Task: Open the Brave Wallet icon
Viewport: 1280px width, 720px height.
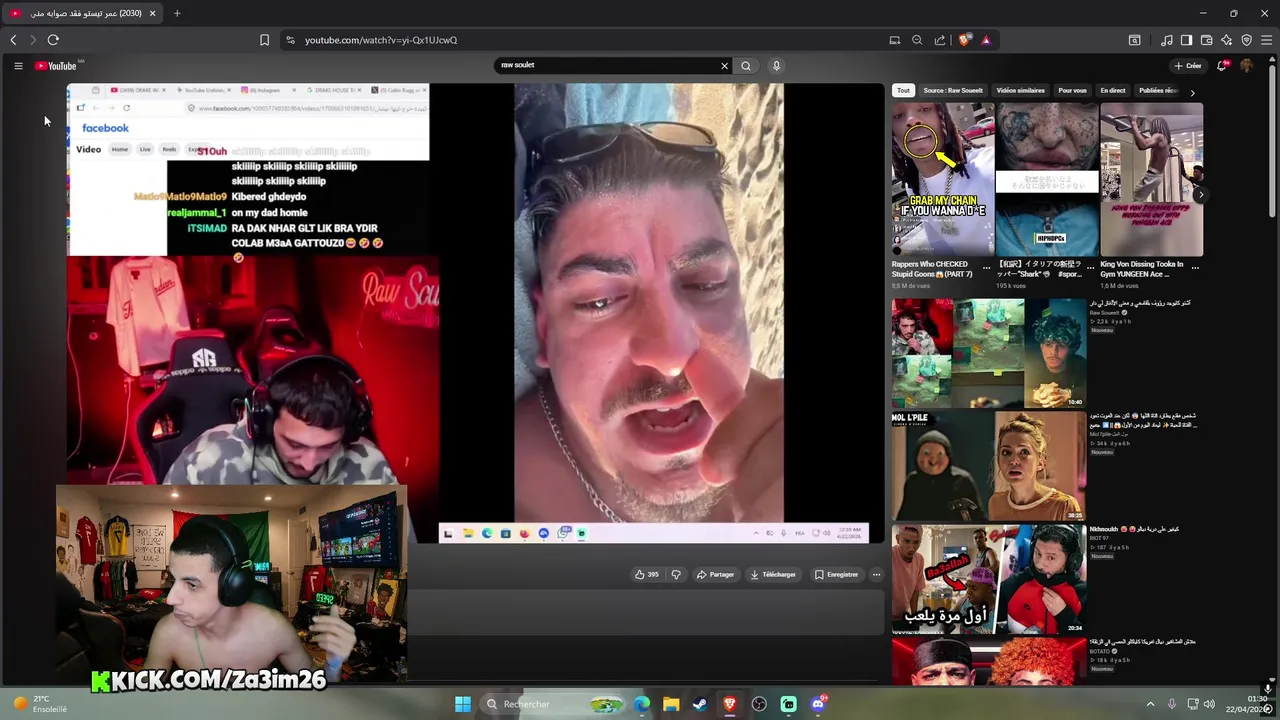Action: 1207,40
